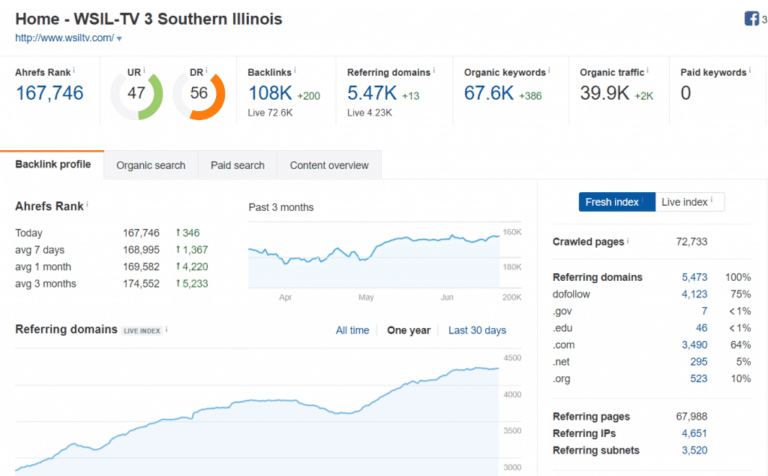Open the Organic search tab
The height and width of the screenshot is (476, 768).
[x=150, y=165]
